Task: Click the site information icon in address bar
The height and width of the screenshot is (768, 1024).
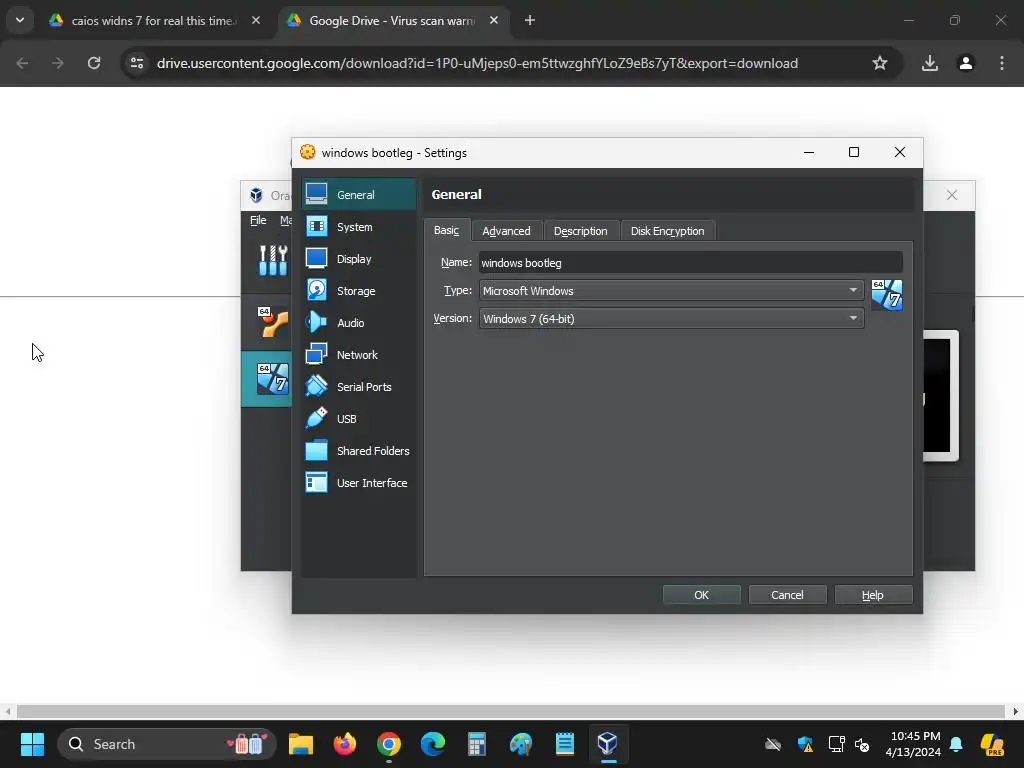Action: (137, 63)
